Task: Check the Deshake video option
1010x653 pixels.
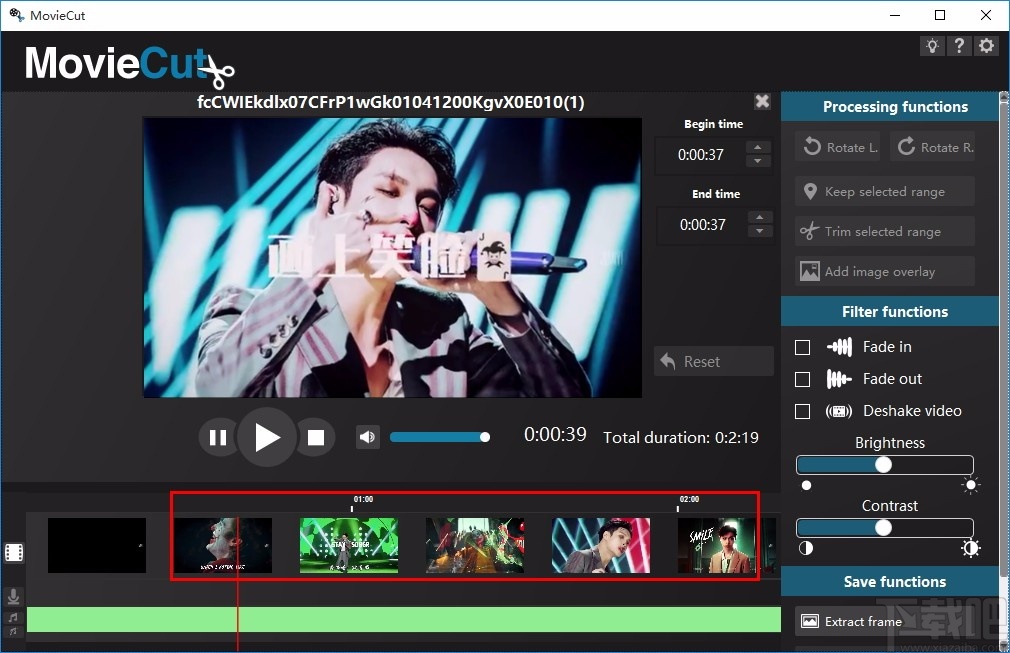Action: coord(803,411)
